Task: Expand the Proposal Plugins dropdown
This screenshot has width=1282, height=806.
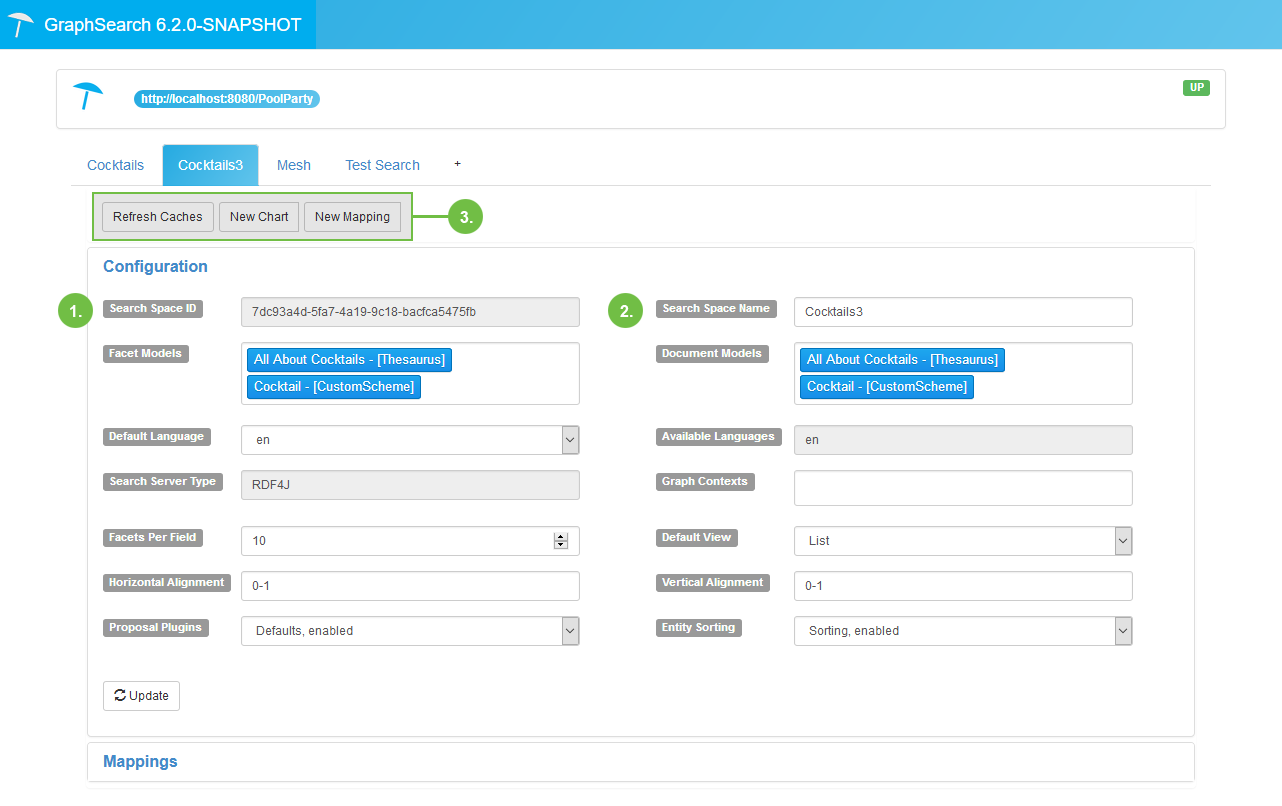Action: tap(410, 631)
